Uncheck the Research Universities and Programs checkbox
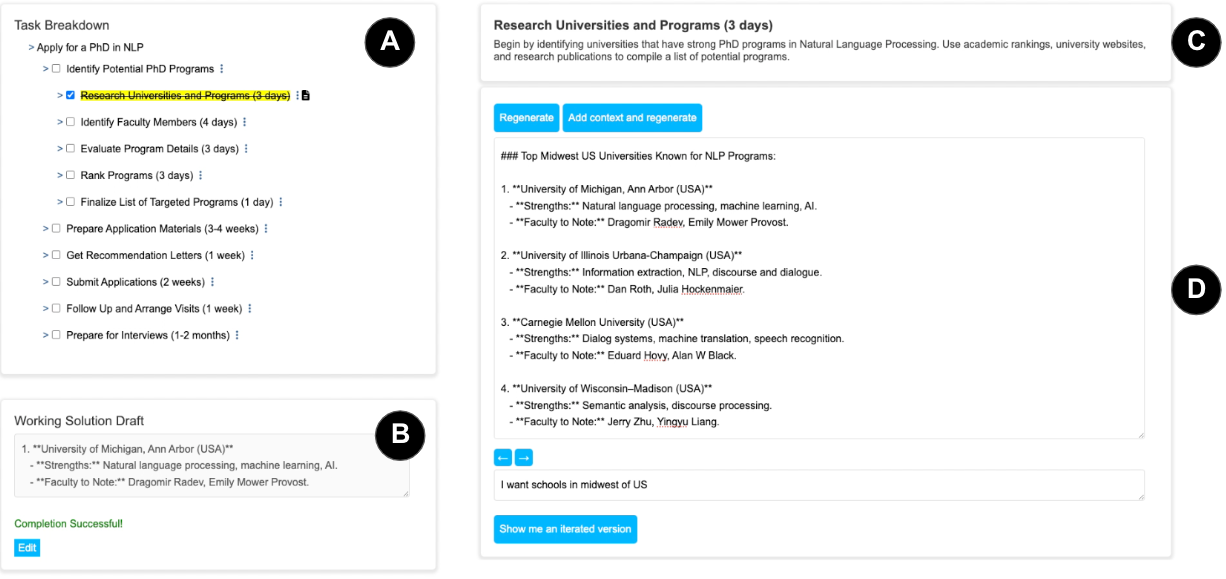Screen dimensions: 1226x579 (70, 96)
